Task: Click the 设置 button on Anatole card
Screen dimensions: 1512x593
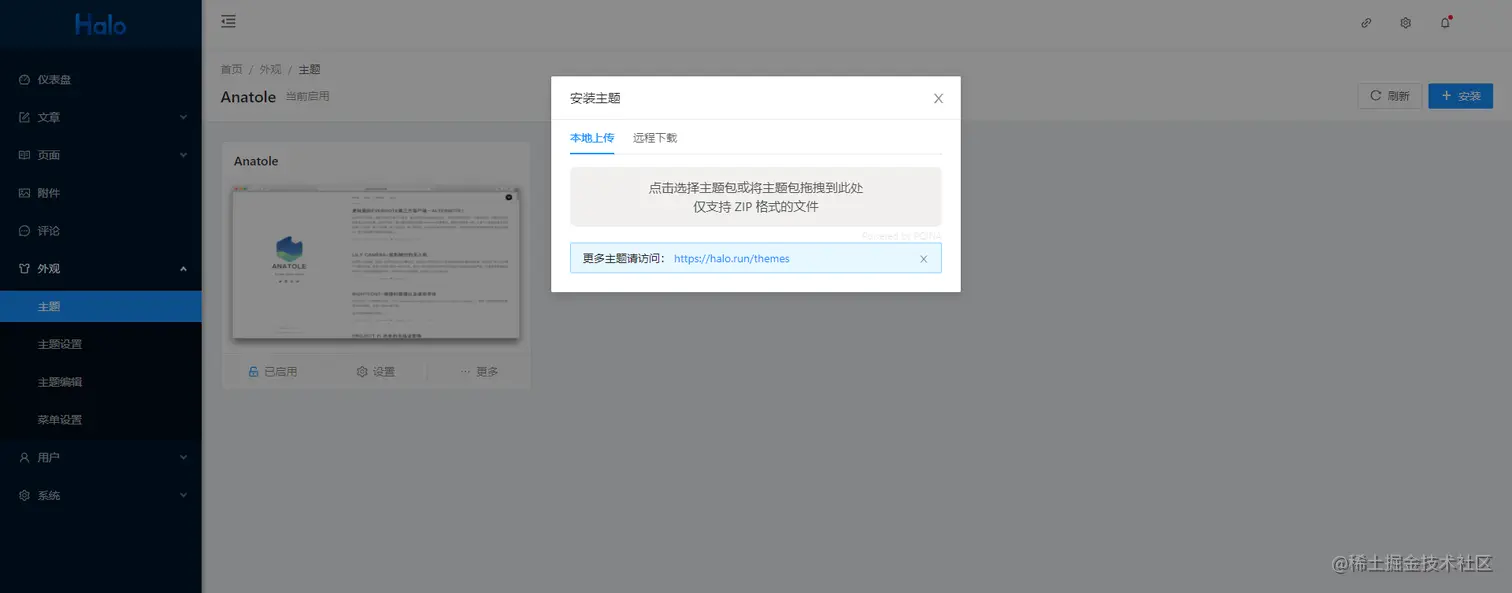Action: tap(375, 371)
